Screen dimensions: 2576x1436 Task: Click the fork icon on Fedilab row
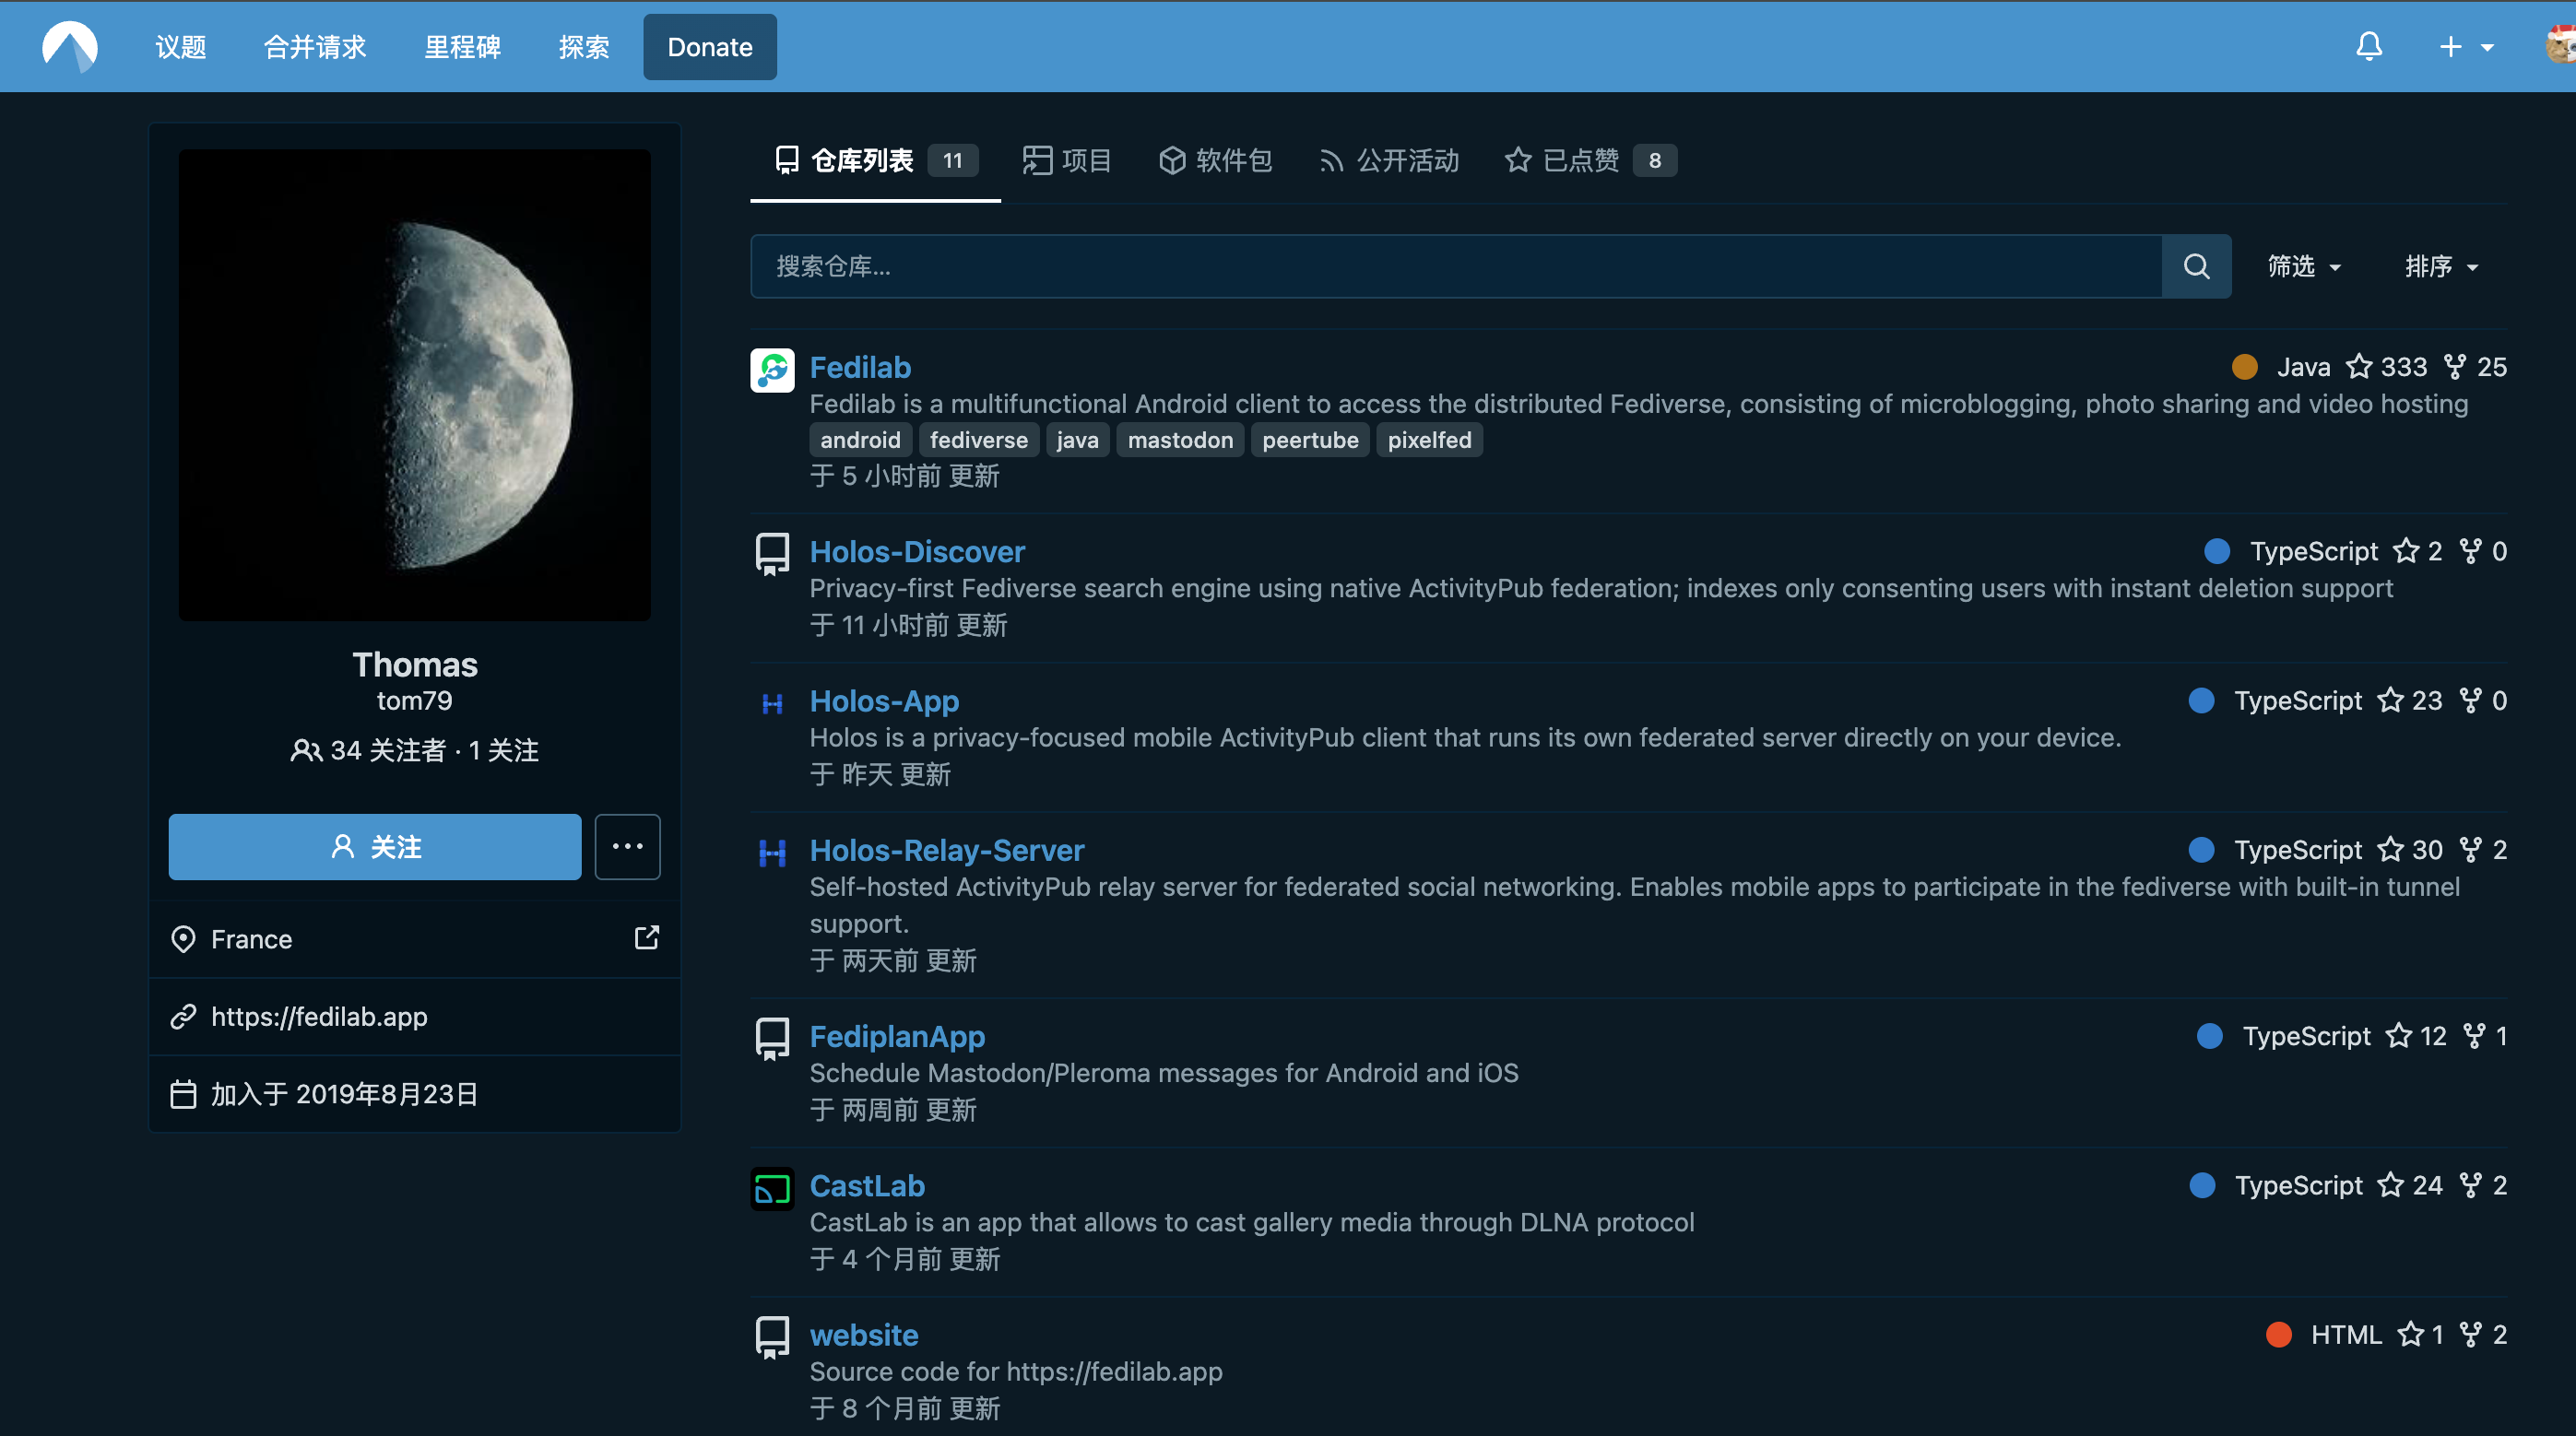click(2454, 367)
